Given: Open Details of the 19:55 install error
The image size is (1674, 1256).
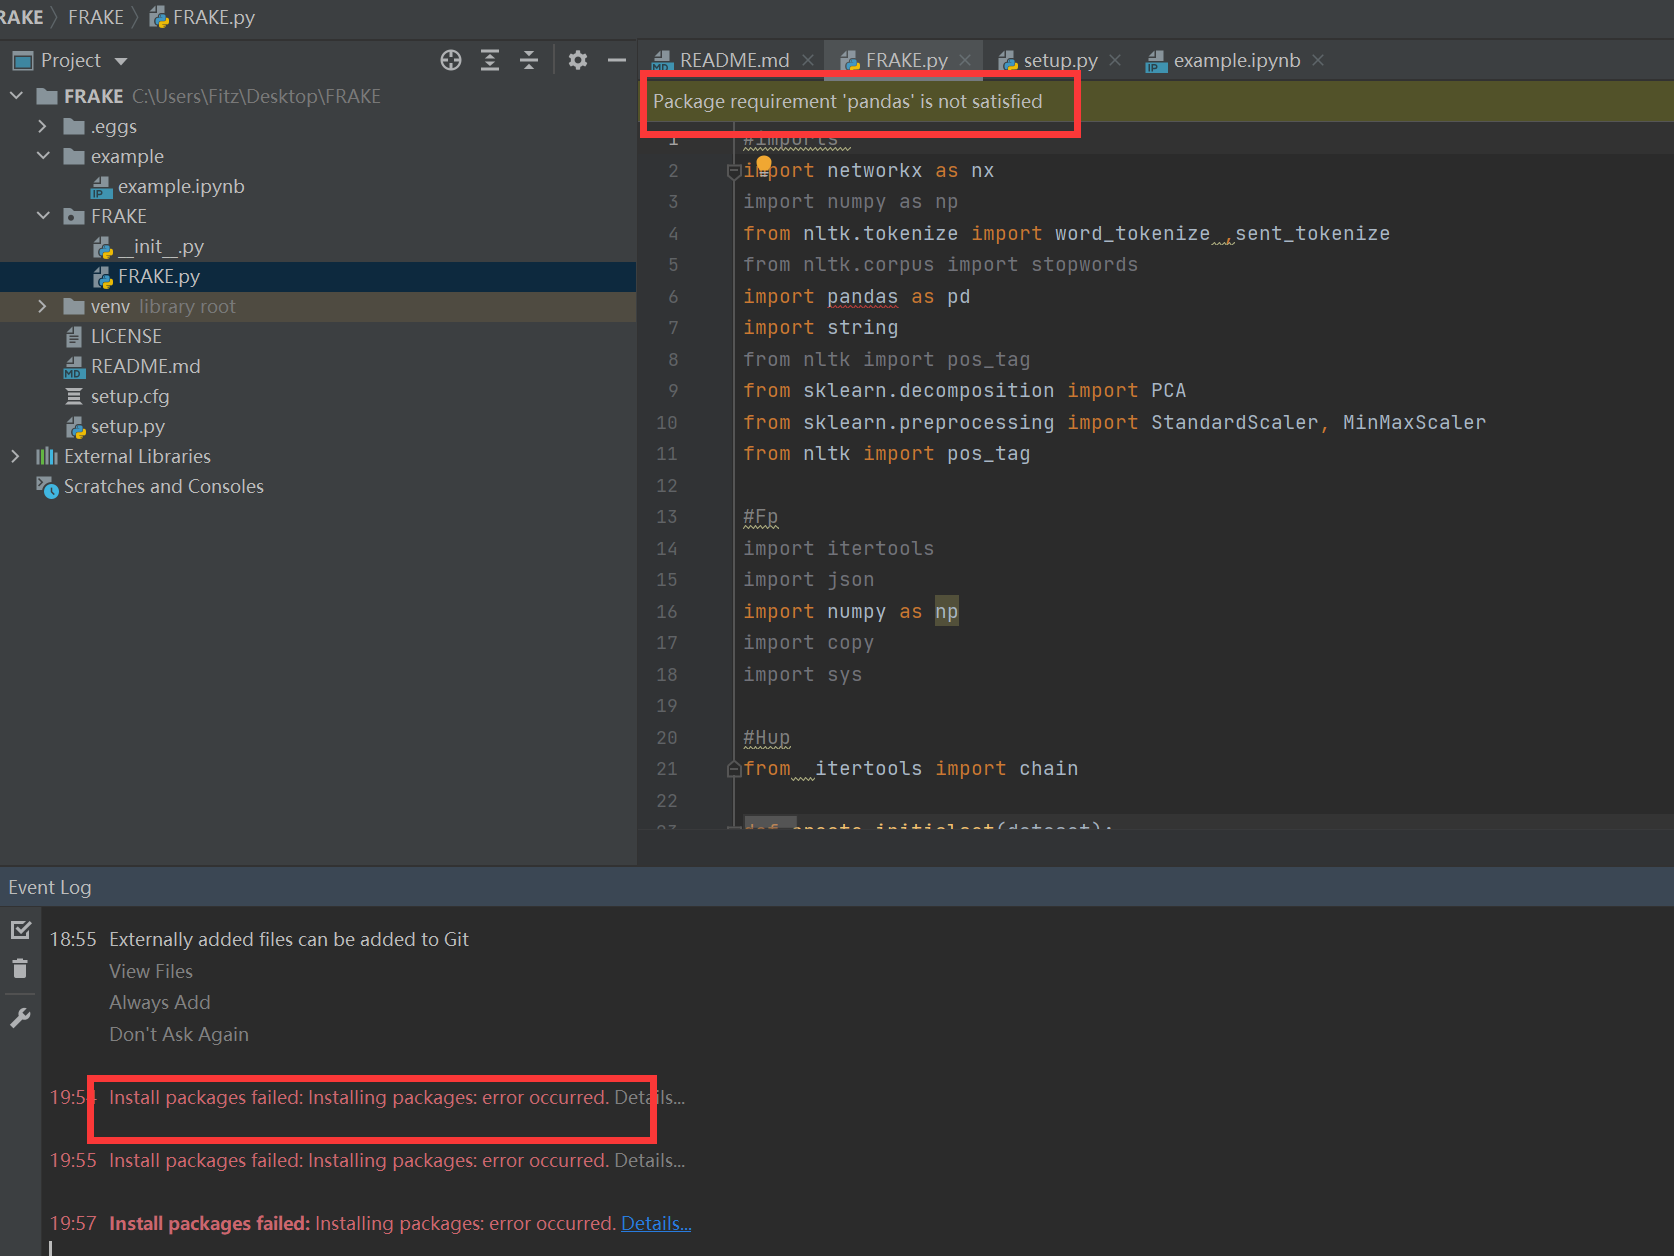Looking at the screenshot, I should 650,1160.
